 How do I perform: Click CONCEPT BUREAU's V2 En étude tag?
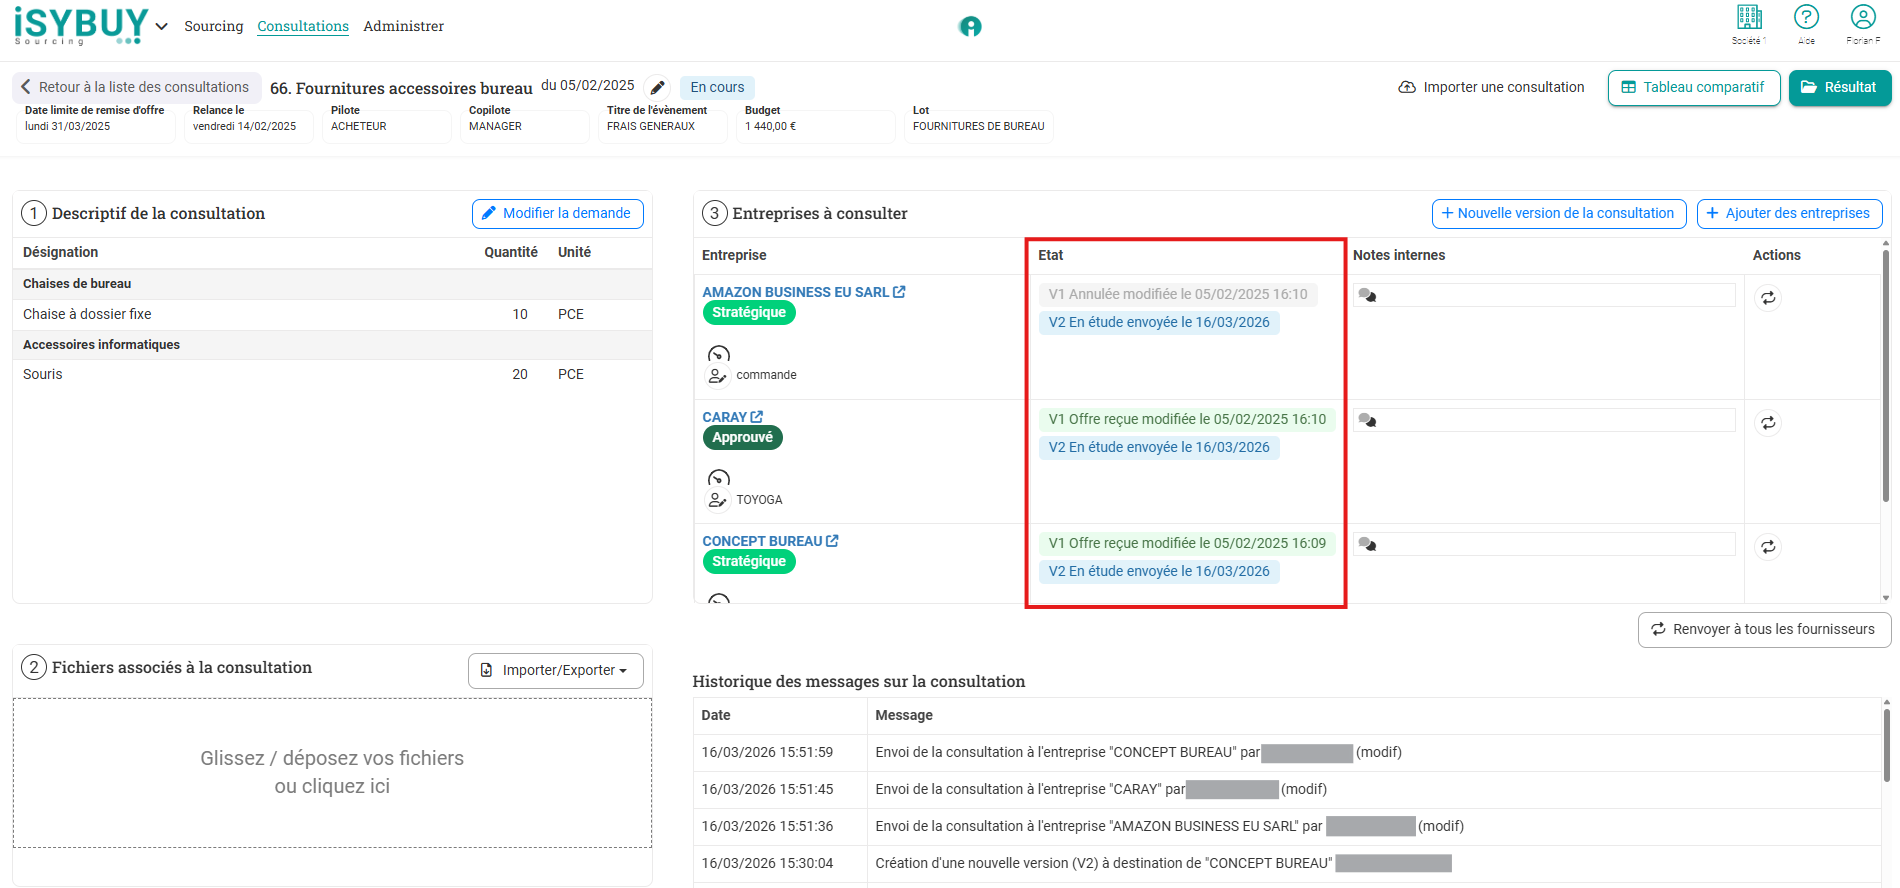click(x=1159, y=571)
